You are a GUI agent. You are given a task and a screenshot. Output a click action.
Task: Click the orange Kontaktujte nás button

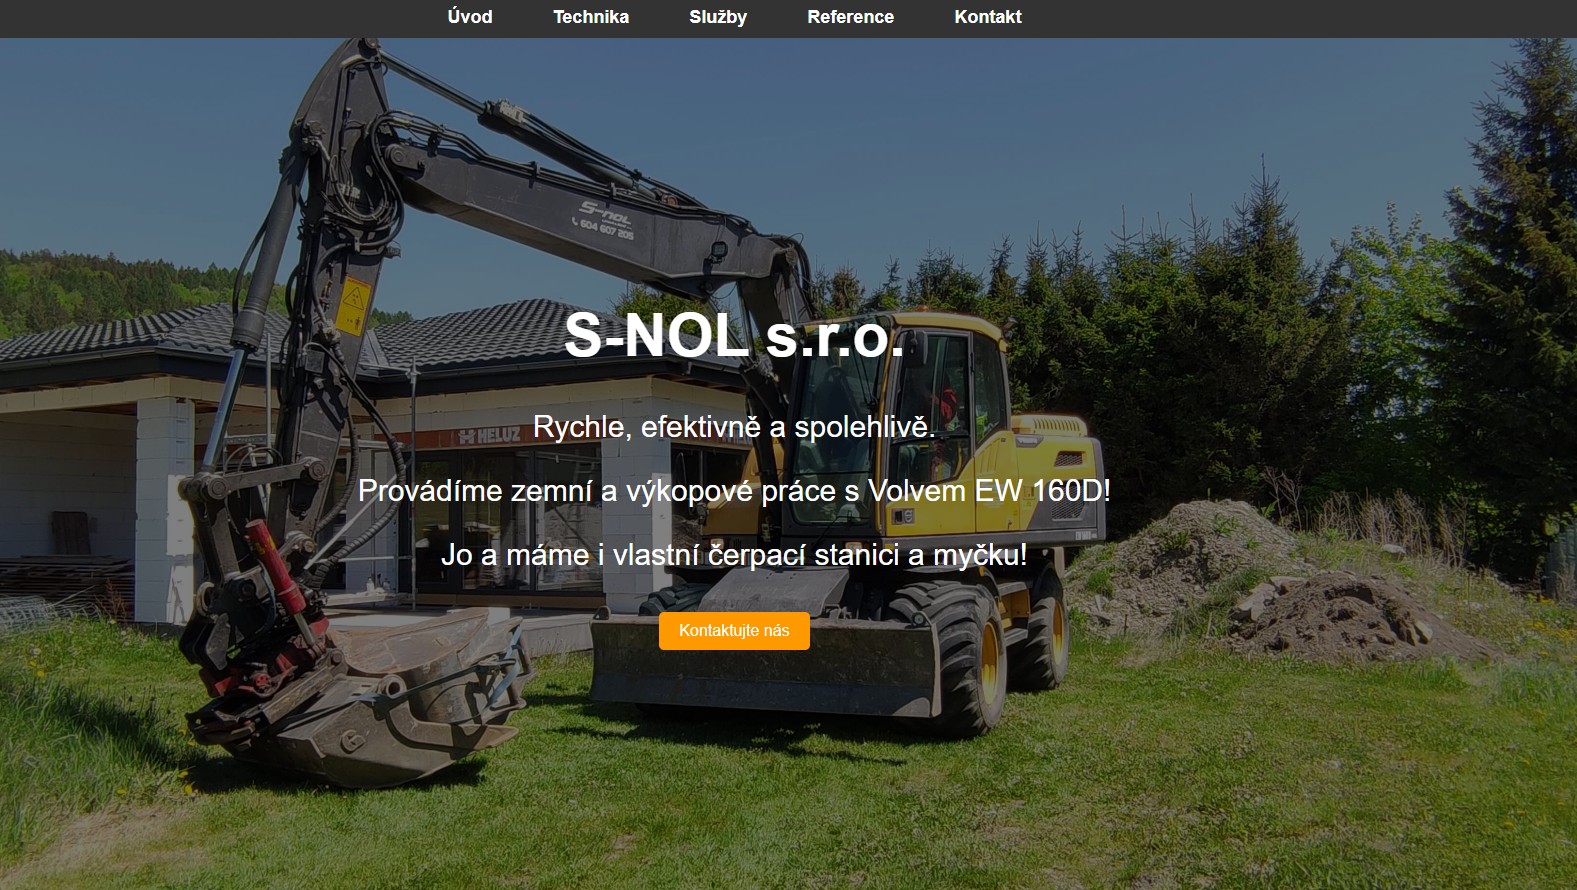click(734, 631)
